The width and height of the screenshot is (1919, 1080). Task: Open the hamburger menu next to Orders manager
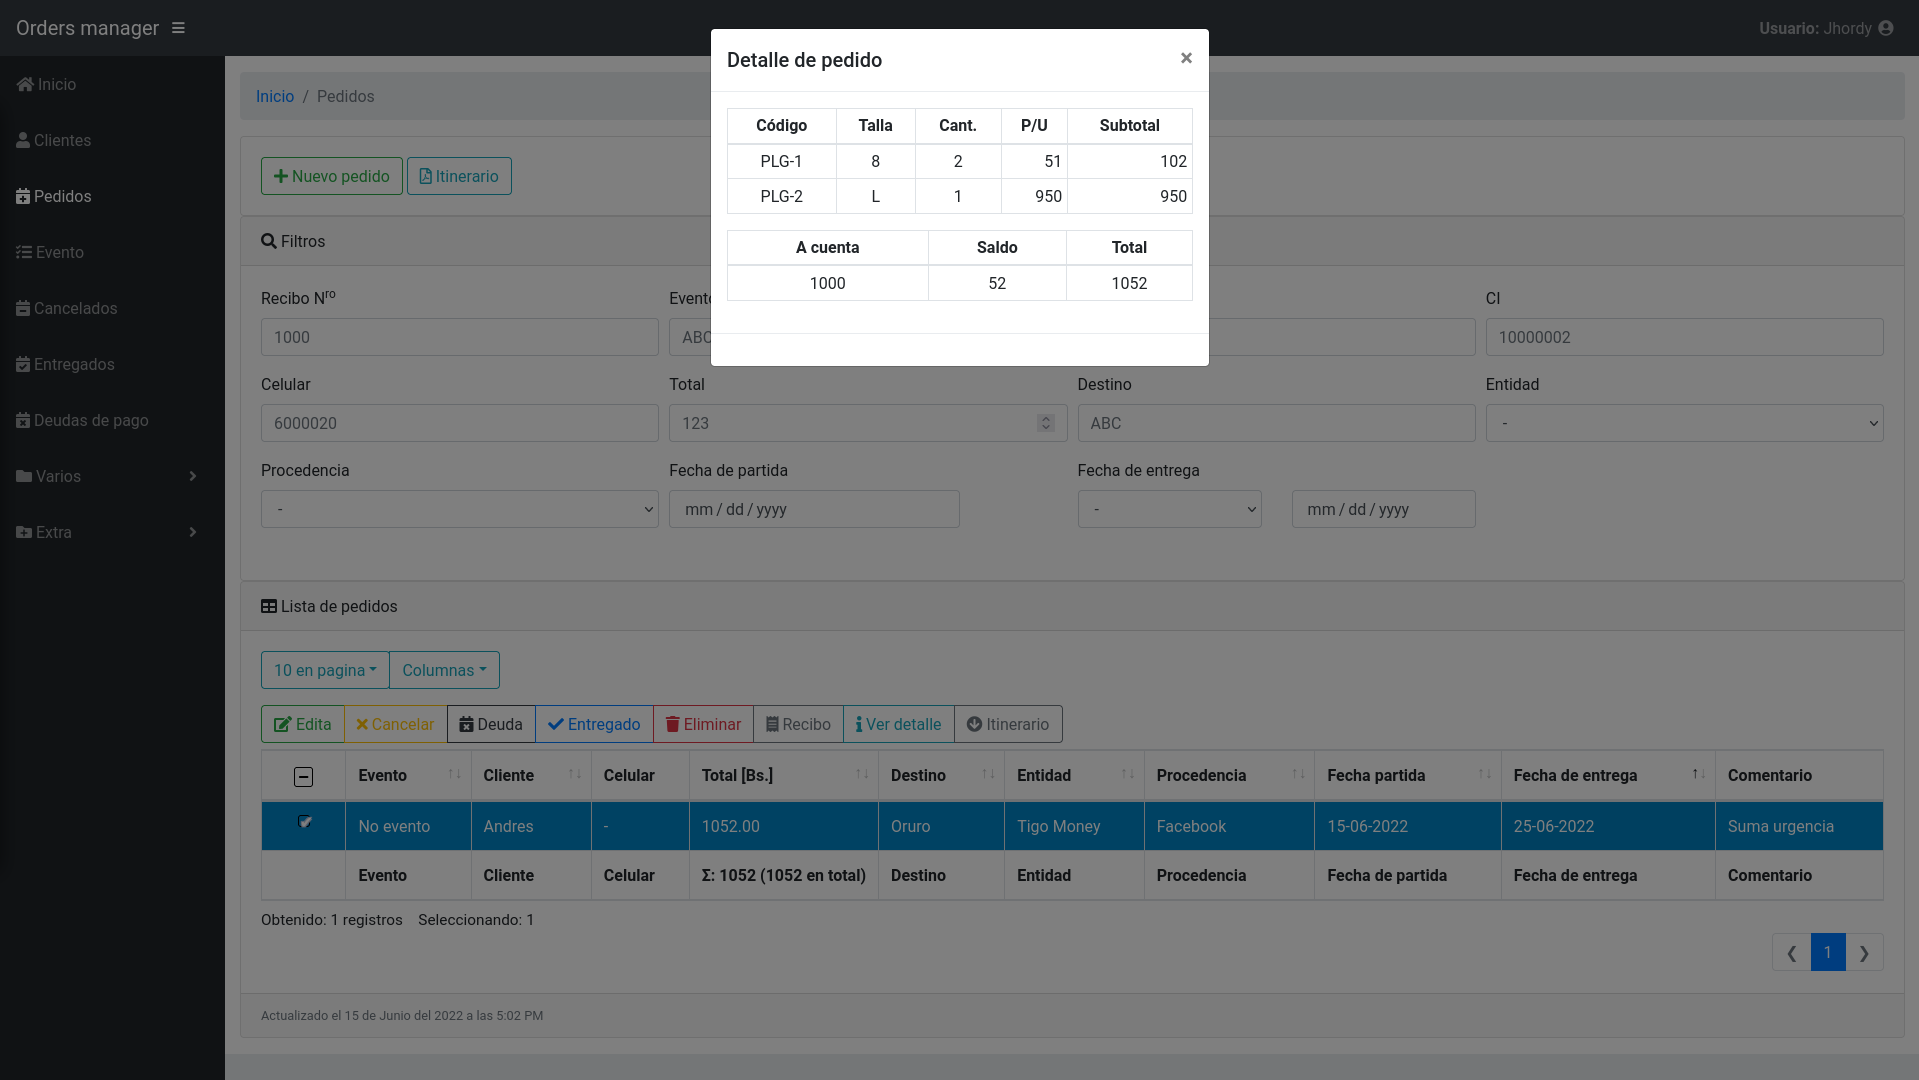tap(178, 28)
